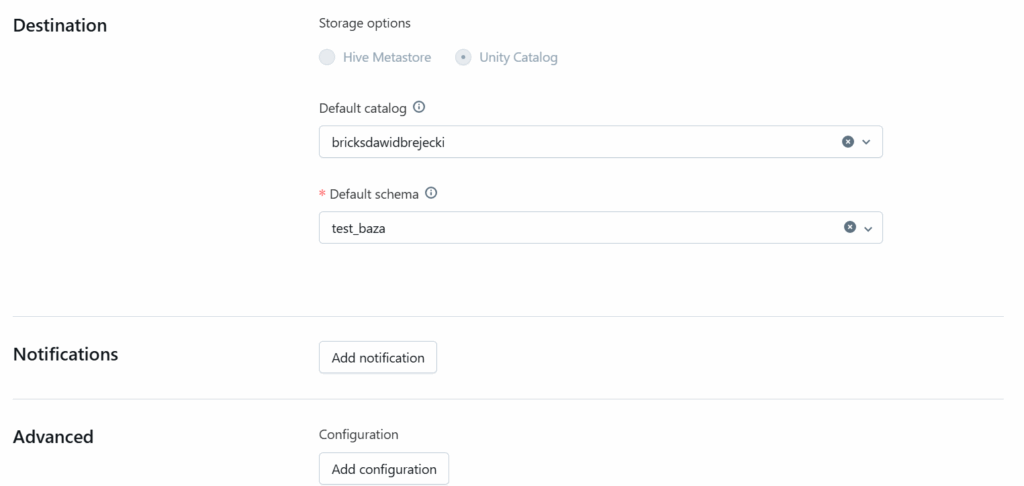This screenshot has height=486, width=1024.
Task: Click the Unity Catalog label text
Action: (518, 57)
